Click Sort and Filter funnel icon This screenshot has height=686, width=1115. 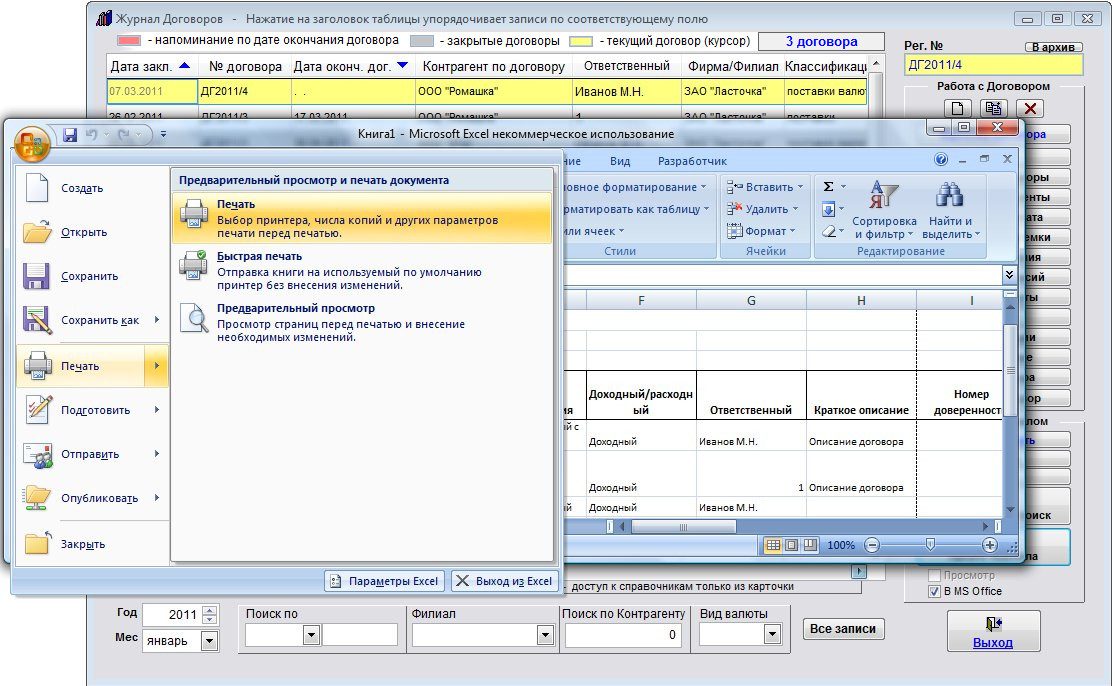884,196
